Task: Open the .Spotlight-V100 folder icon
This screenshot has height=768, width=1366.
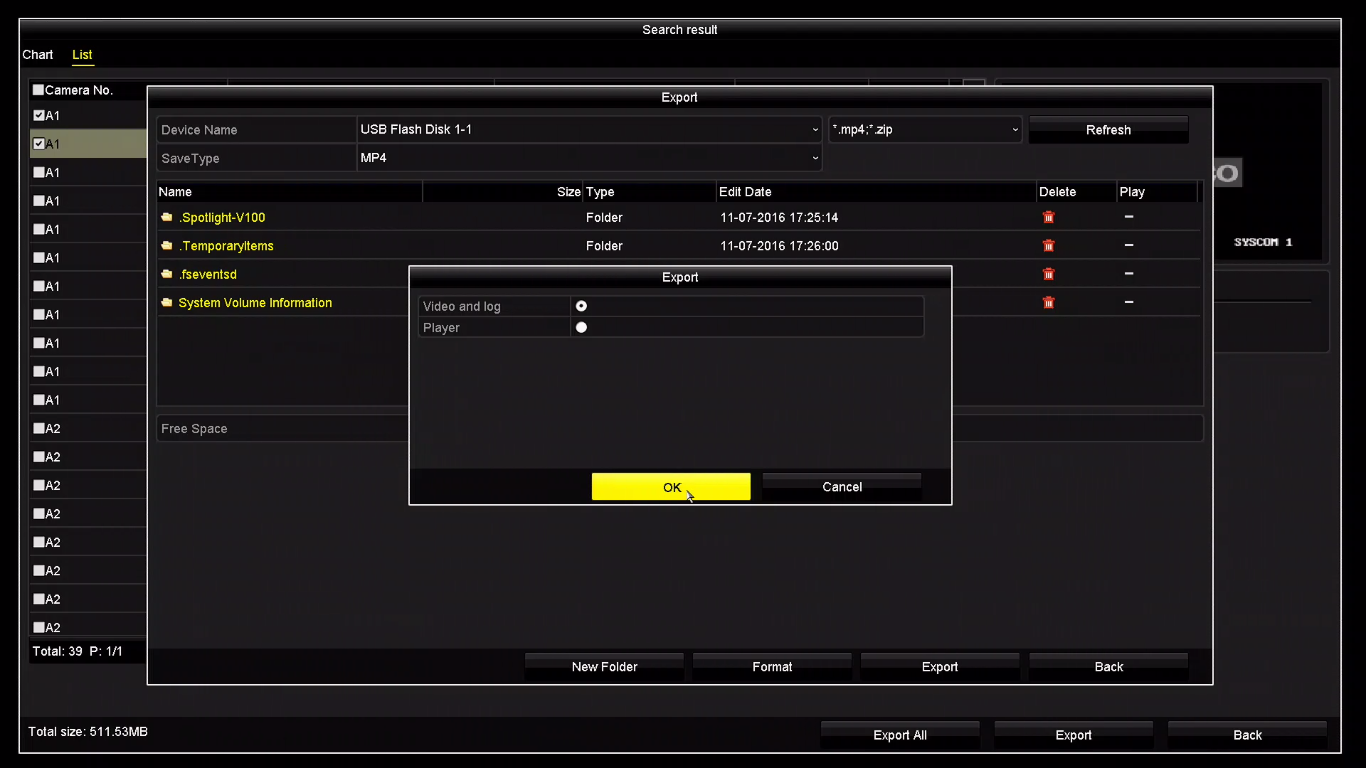Action: [x=167, y=217]
